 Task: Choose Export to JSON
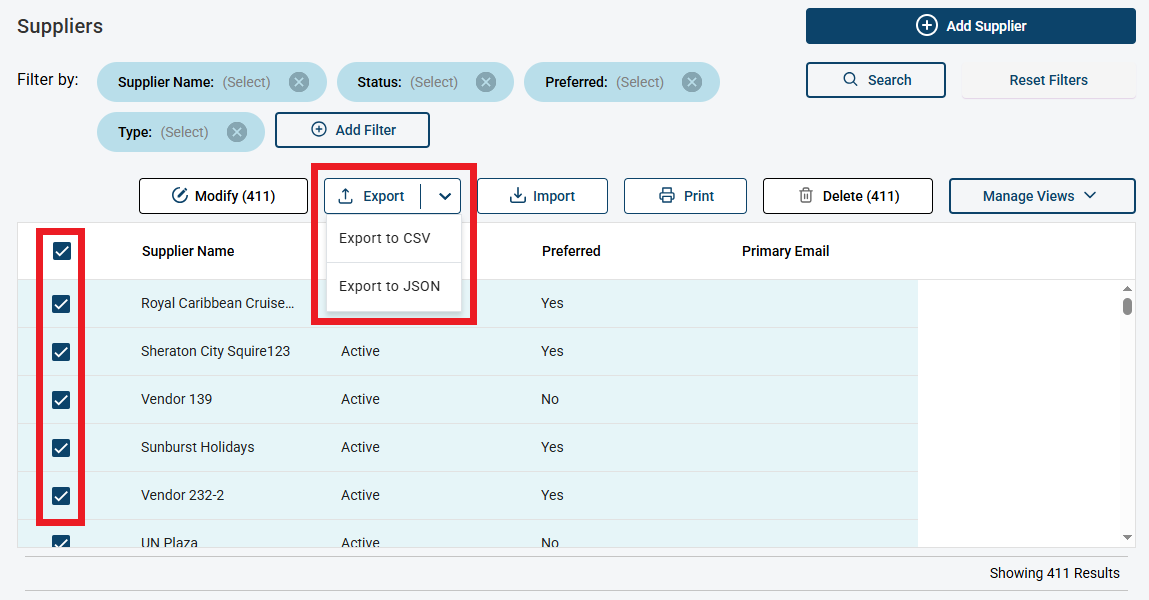[x=394, y=286]
